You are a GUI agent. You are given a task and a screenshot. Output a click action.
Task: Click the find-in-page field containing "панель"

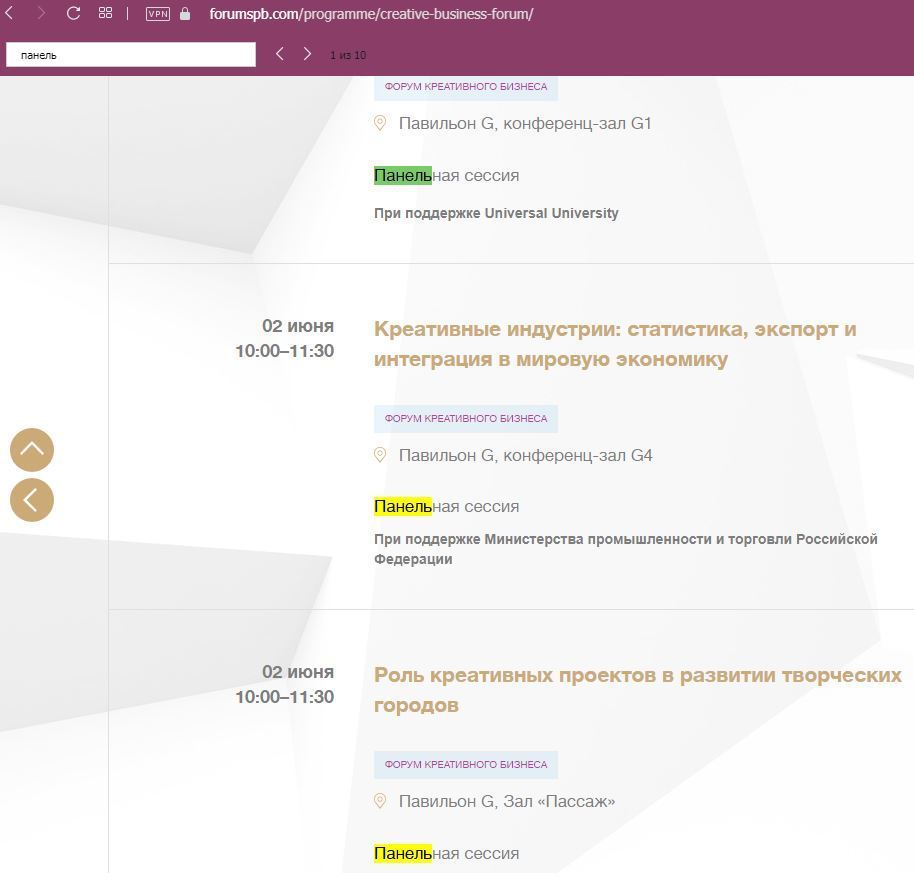tap(131, 55)
